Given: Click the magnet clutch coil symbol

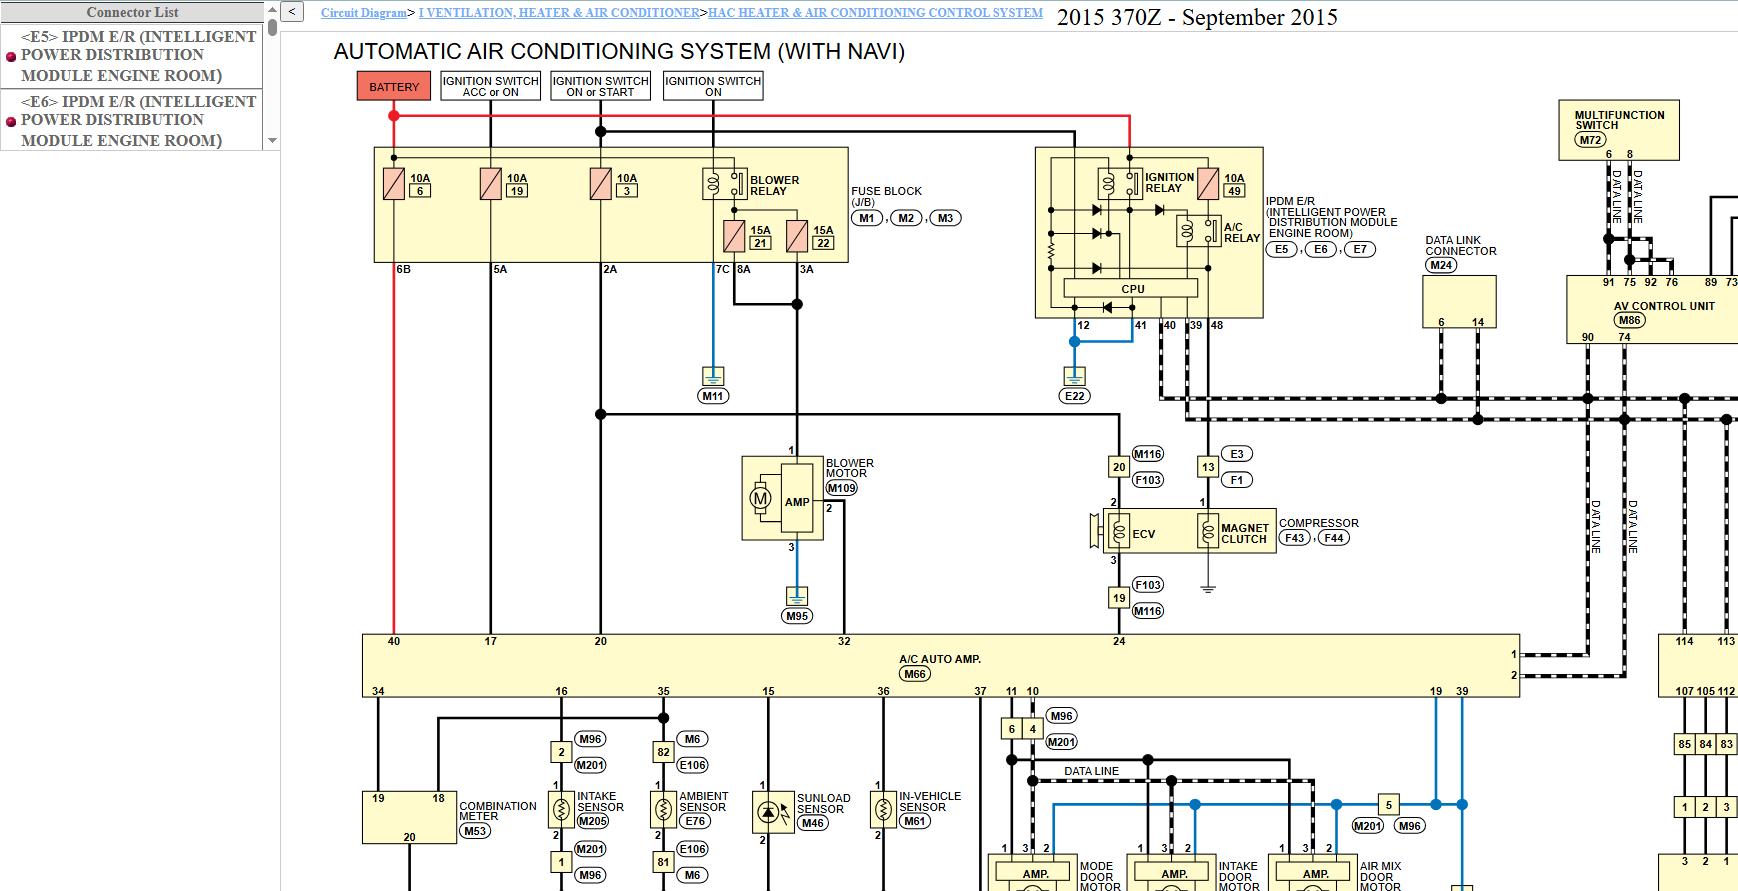Looking at the screenshot, I should tap(1209, 532).
